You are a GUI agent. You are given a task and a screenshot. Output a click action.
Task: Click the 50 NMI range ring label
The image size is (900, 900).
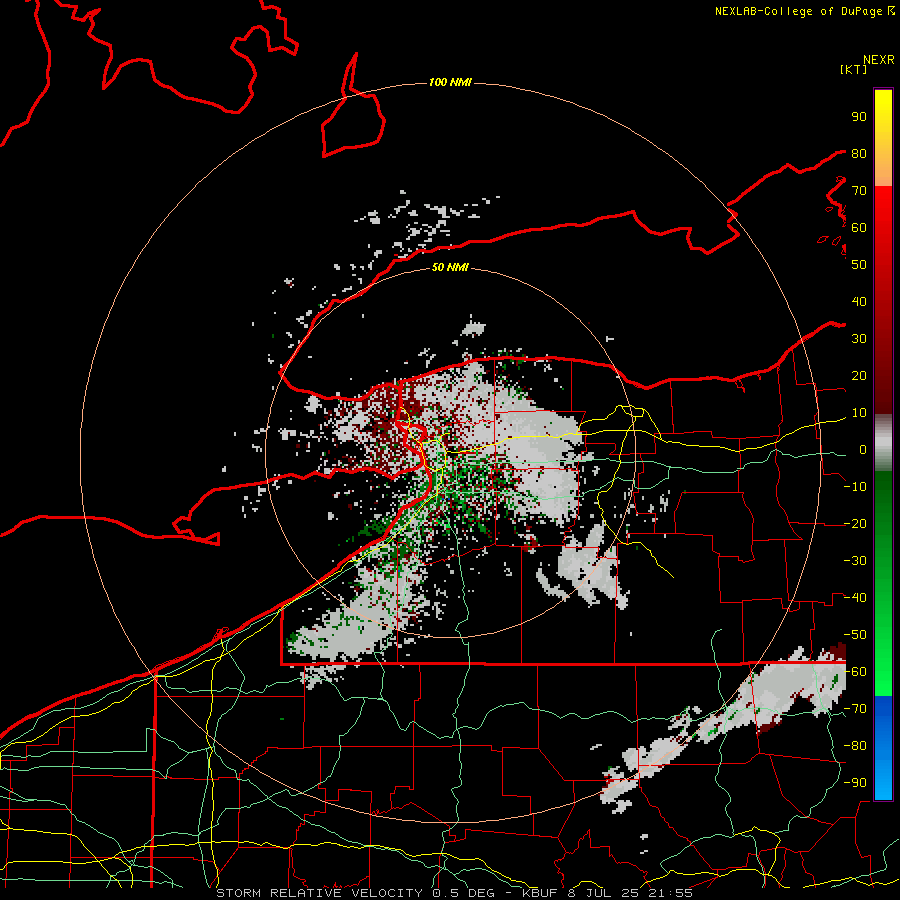click(x=450, y=267)
